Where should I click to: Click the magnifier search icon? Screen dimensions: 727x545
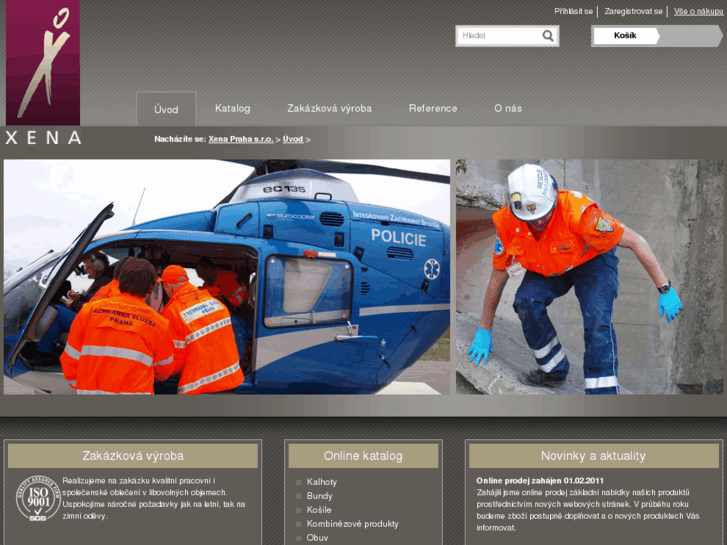click(547, 36)
